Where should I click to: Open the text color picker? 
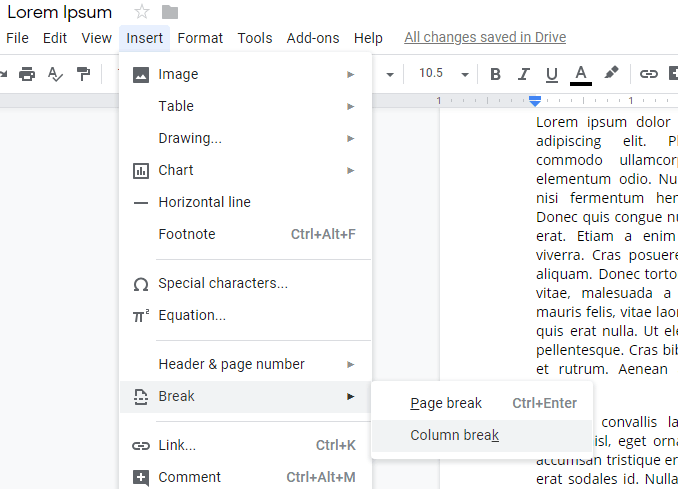pos(581,73)
